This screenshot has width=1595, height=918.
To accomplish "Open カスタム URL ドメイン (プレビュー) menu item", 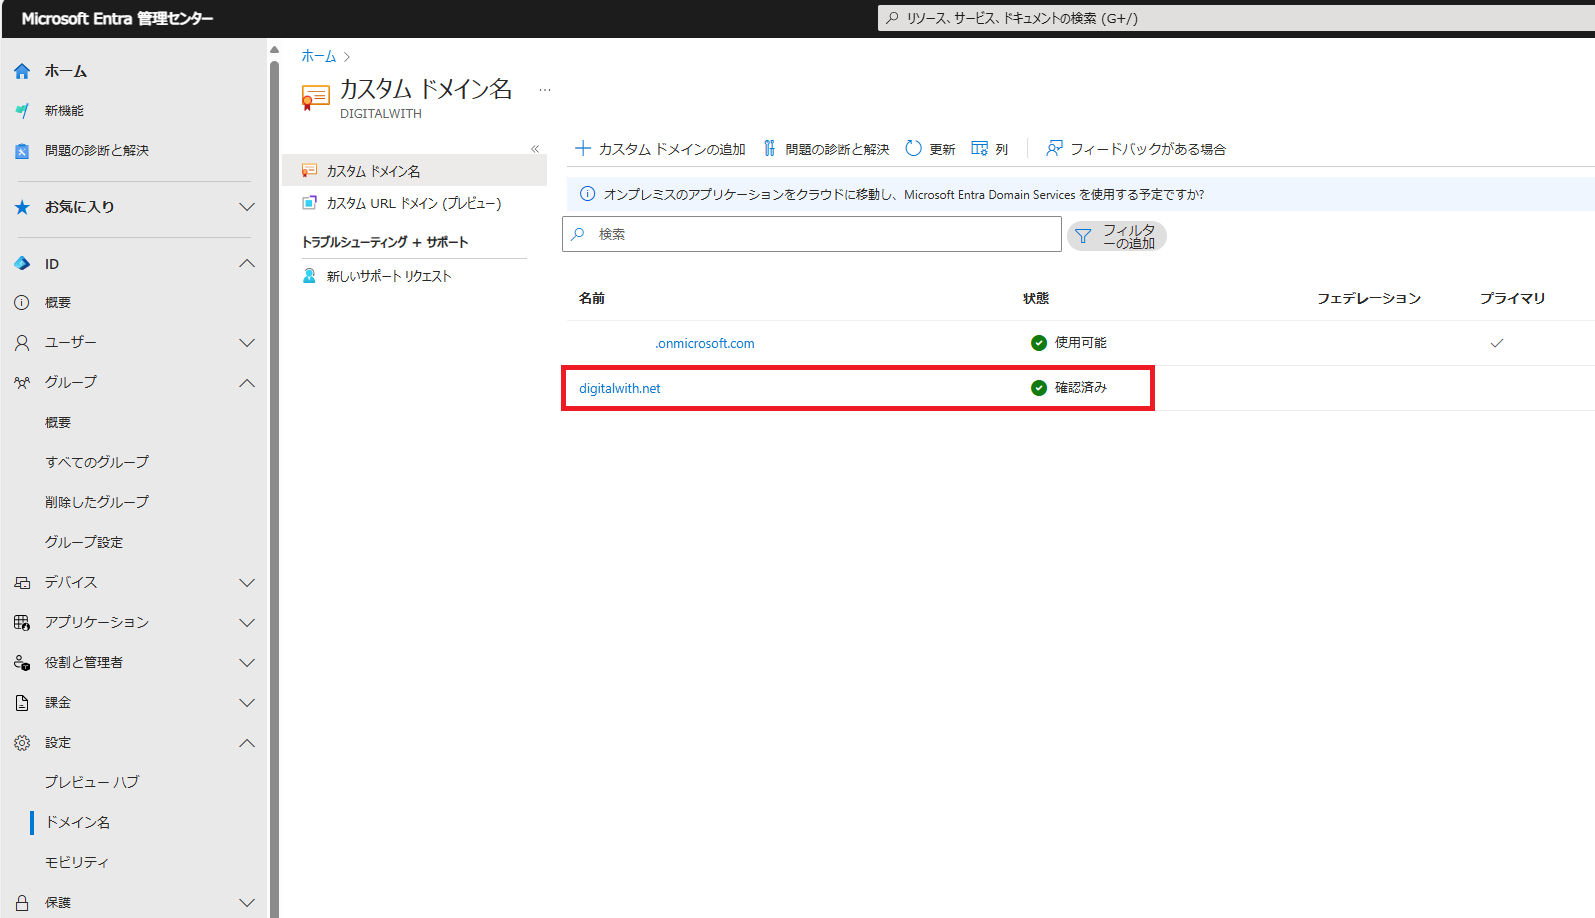I will [414, 203].
